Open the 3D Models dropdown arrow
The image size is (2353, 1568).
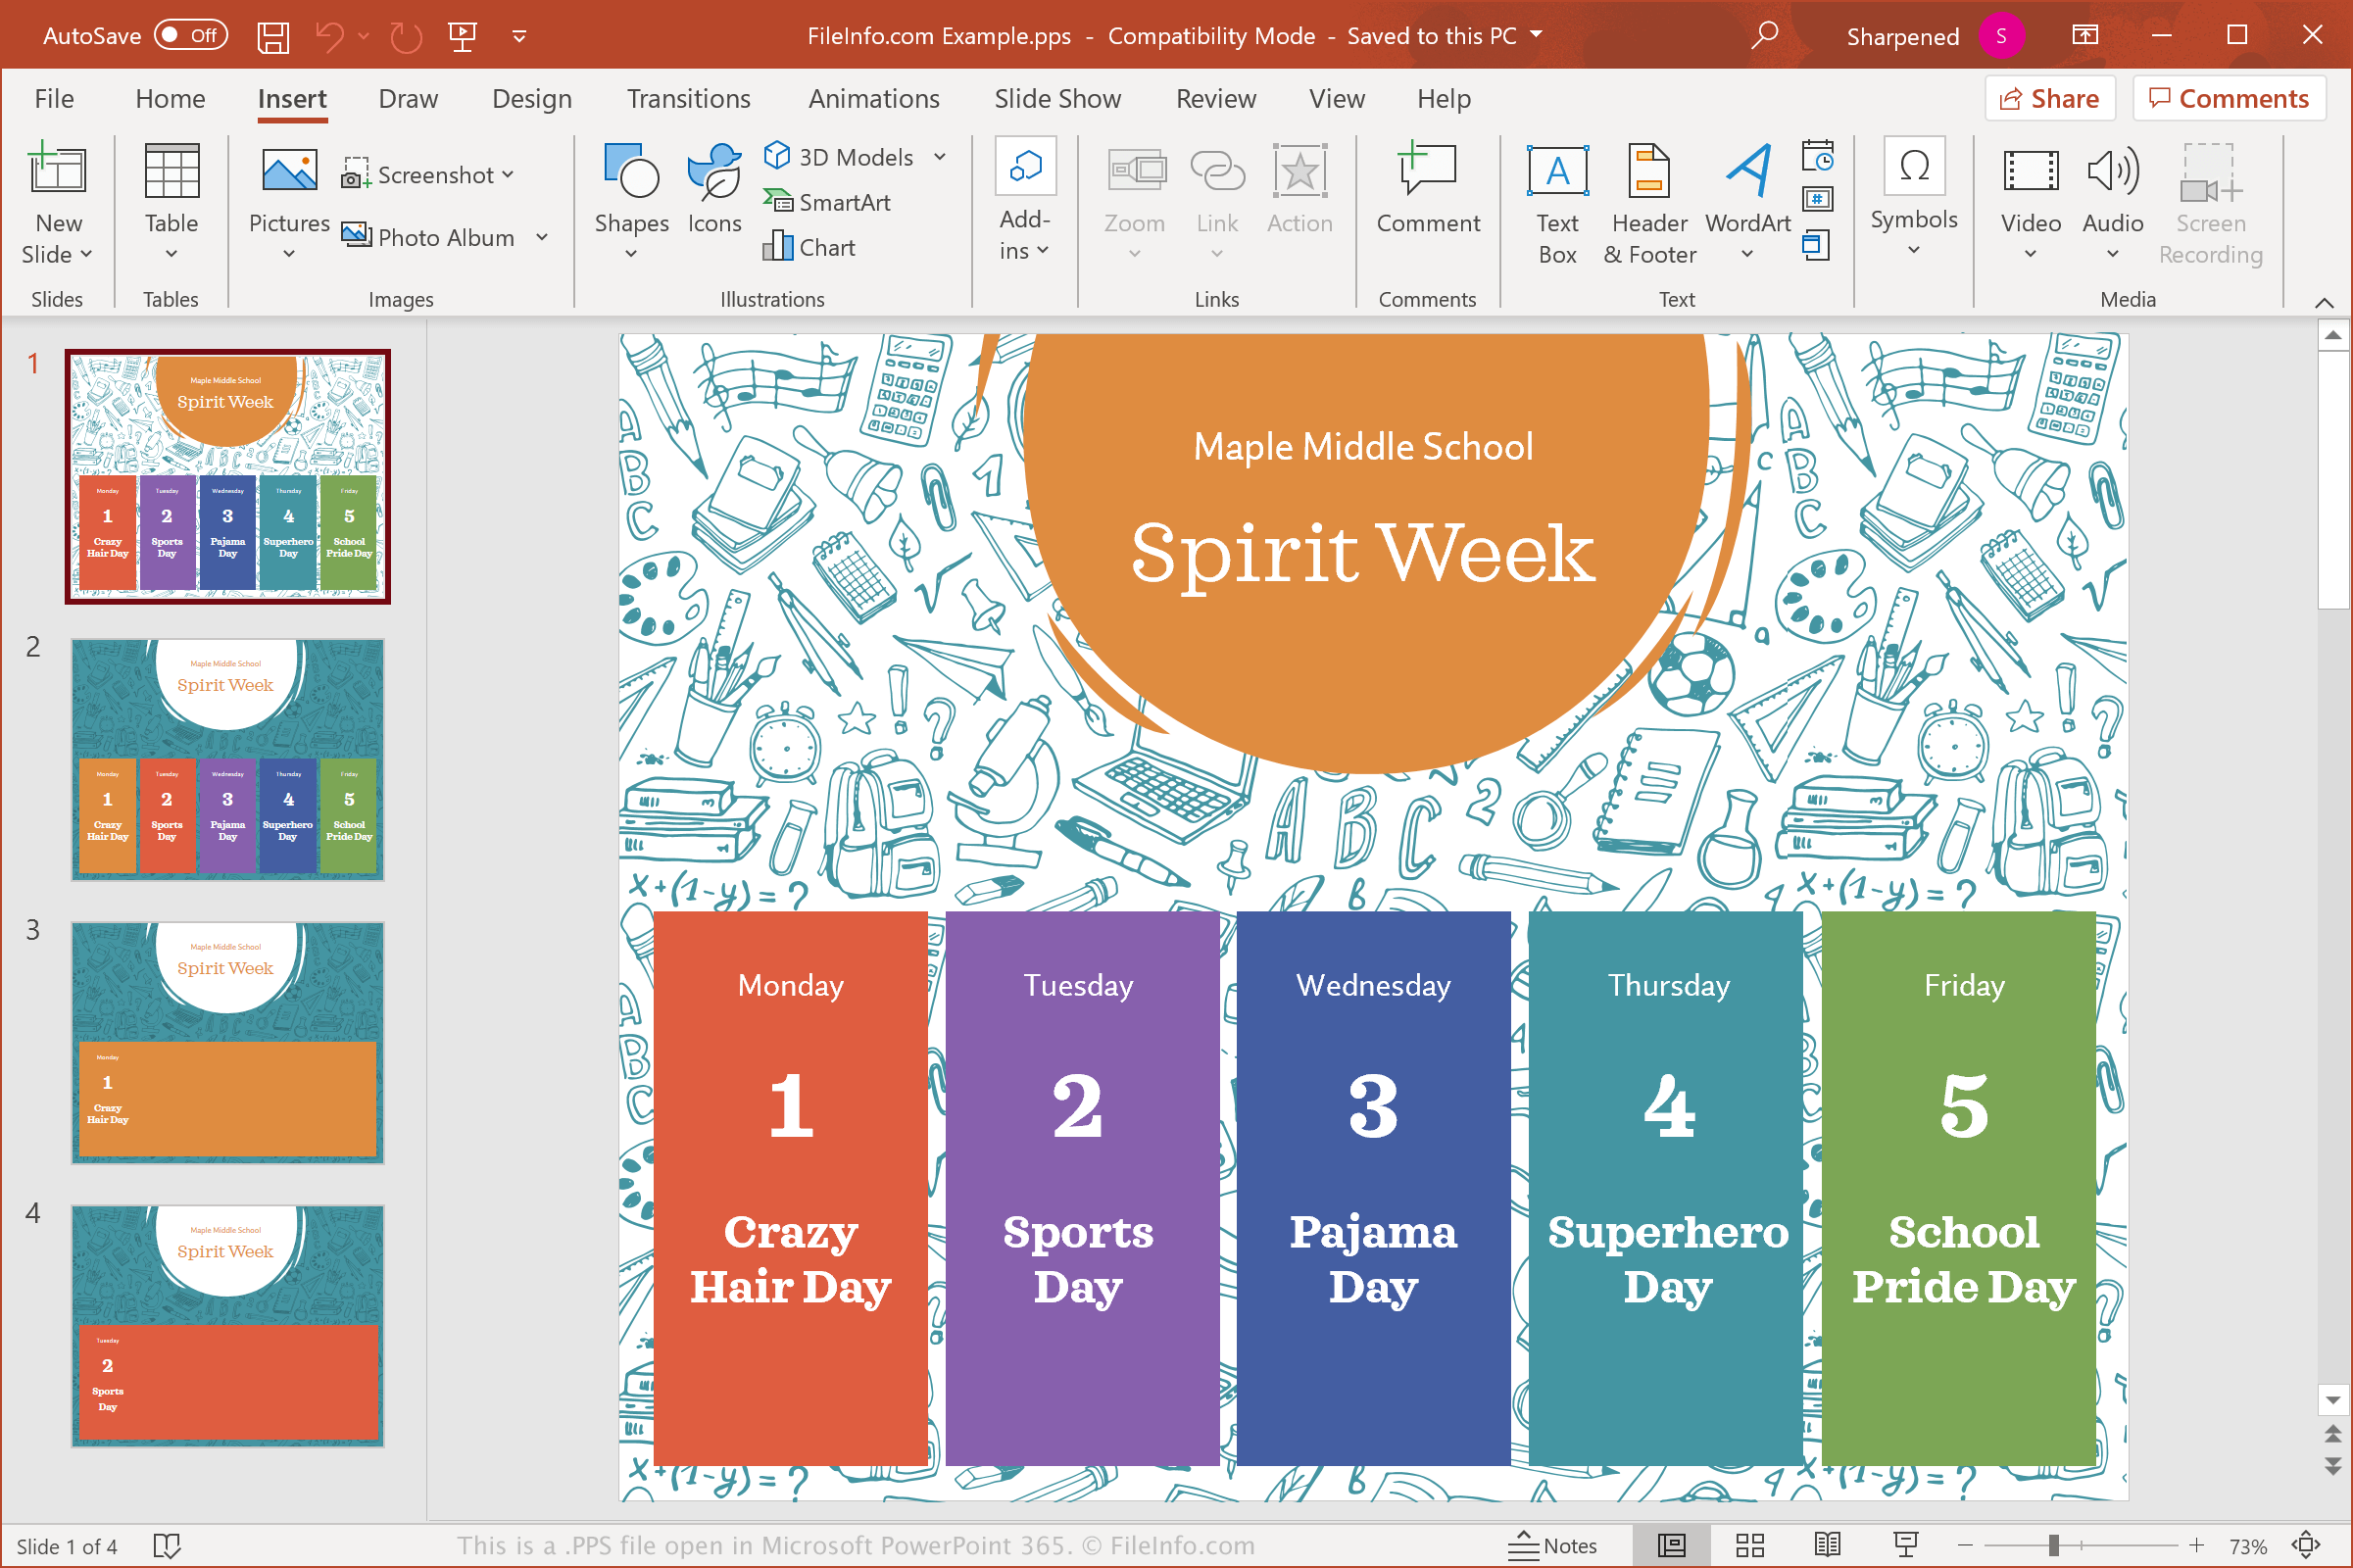click(x=940, y=157)
